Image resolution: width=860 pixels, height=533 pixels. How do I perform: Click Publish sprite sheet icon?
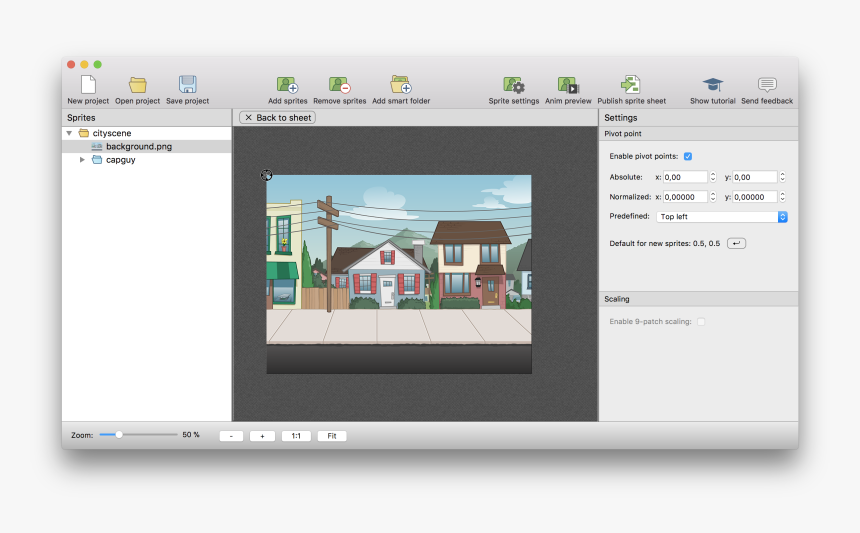(631, 85)
